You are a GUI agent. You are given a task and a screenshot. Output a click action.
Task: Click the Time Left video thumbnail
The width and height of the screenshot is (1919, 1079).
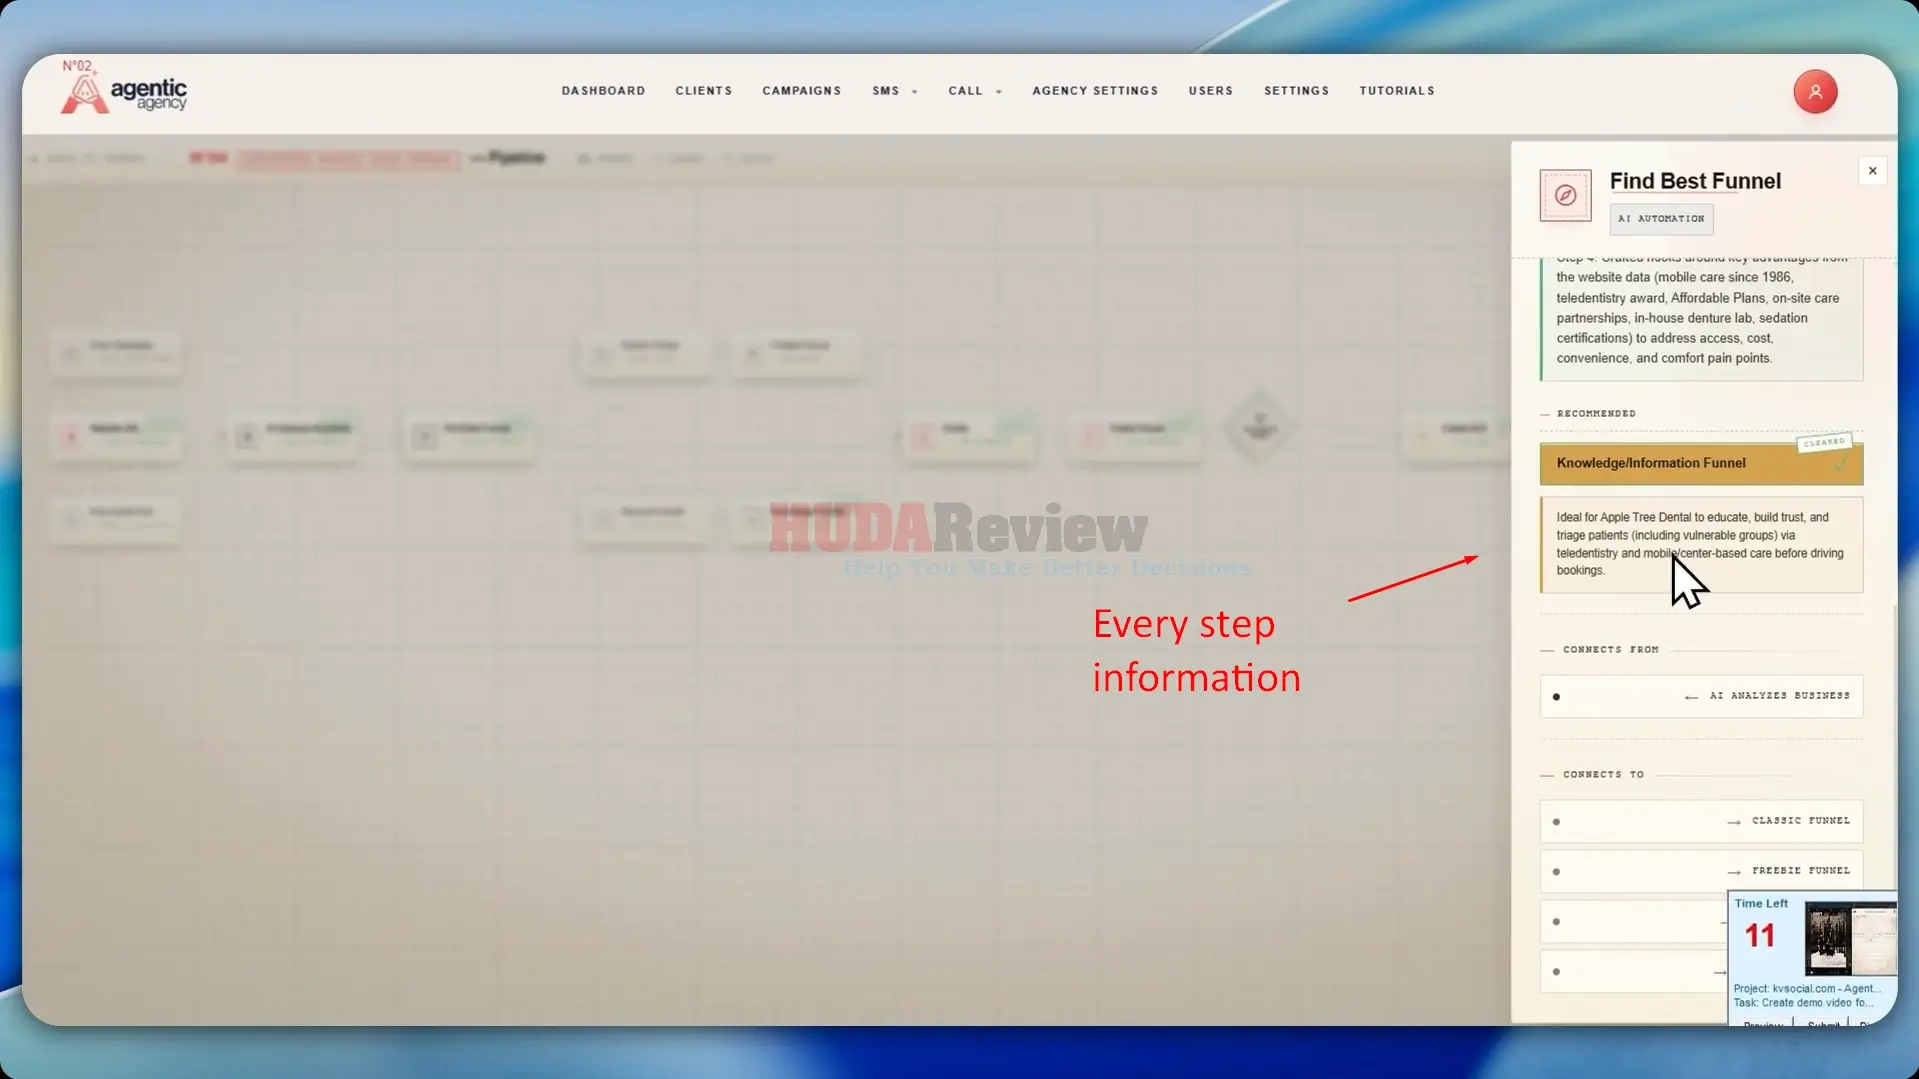click(x=1849, y=939)
